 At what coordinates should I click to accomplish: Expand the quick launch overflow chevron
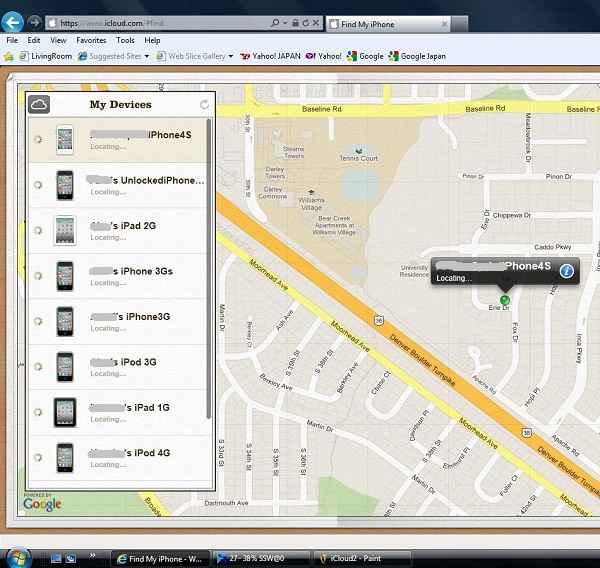point(92,556)
